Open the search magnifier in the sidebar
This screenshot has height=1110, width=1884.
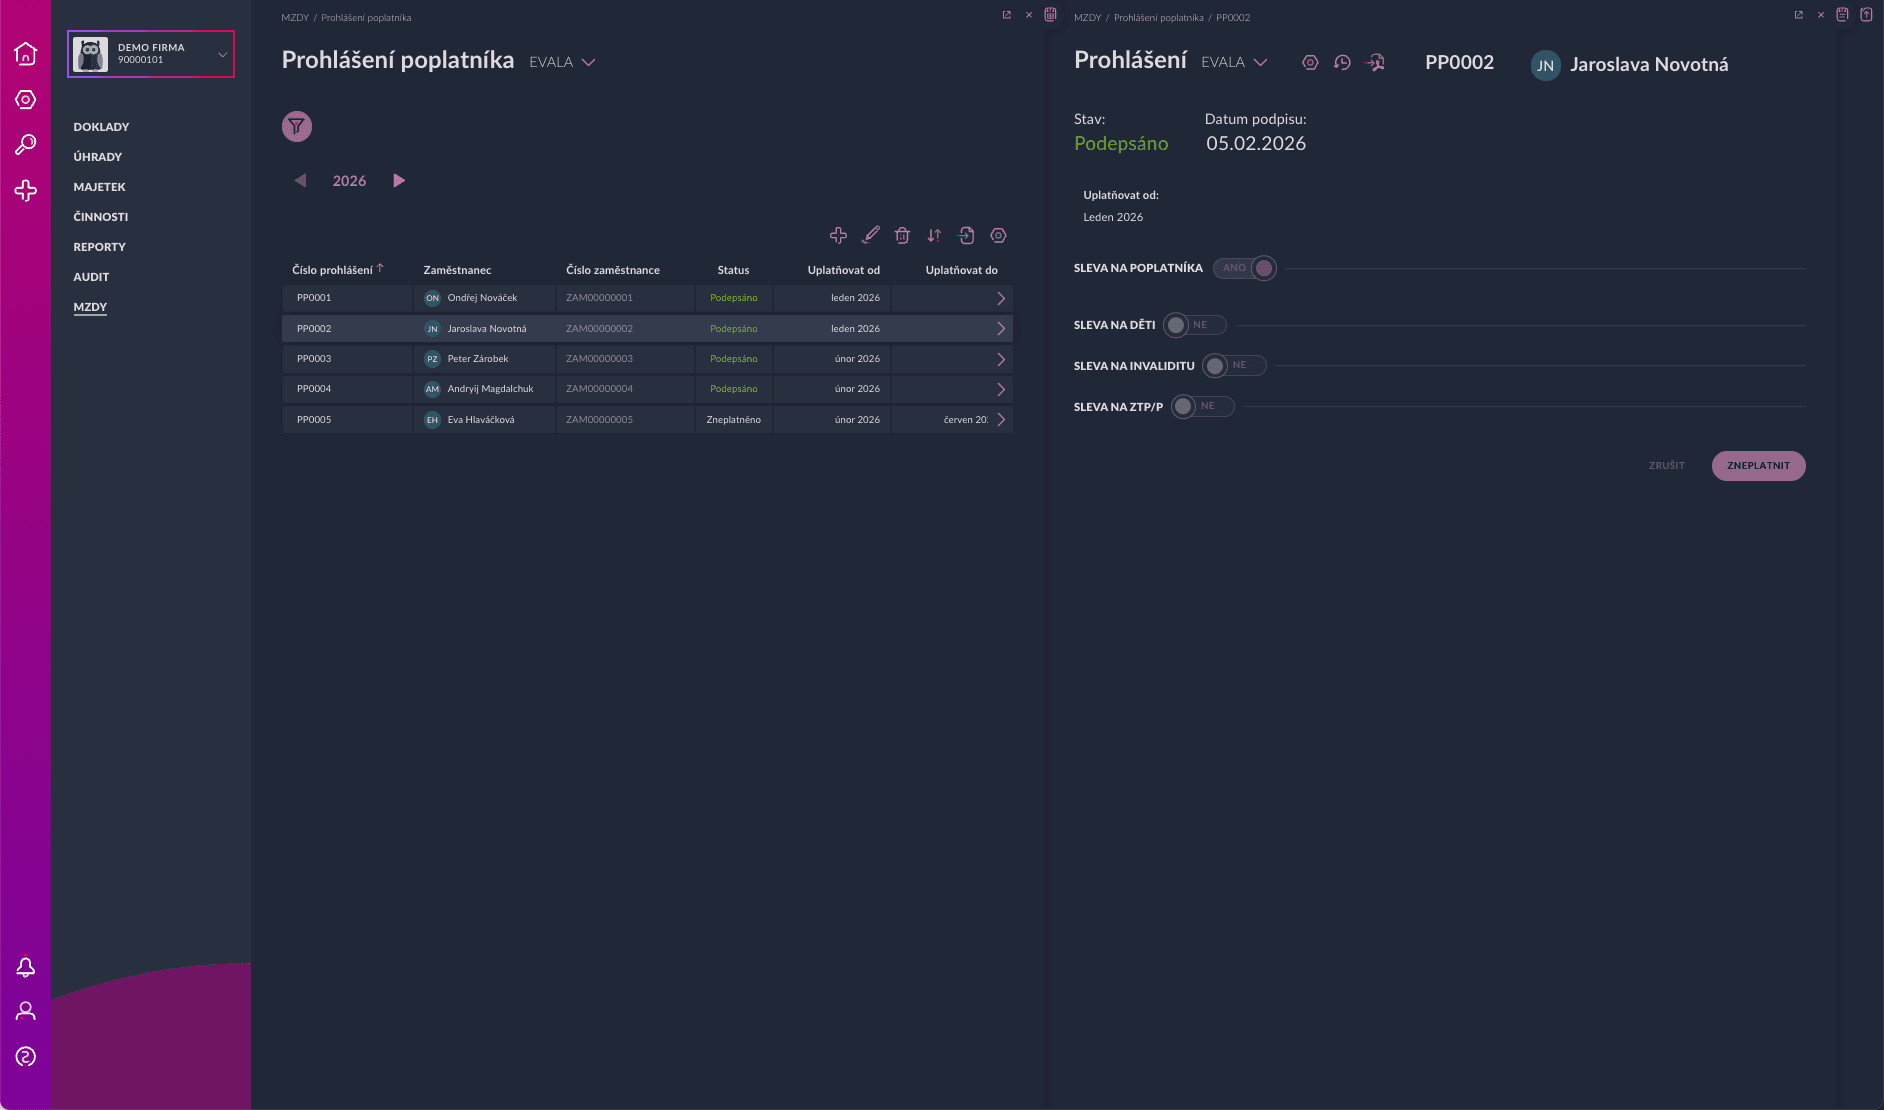point(26,145)
